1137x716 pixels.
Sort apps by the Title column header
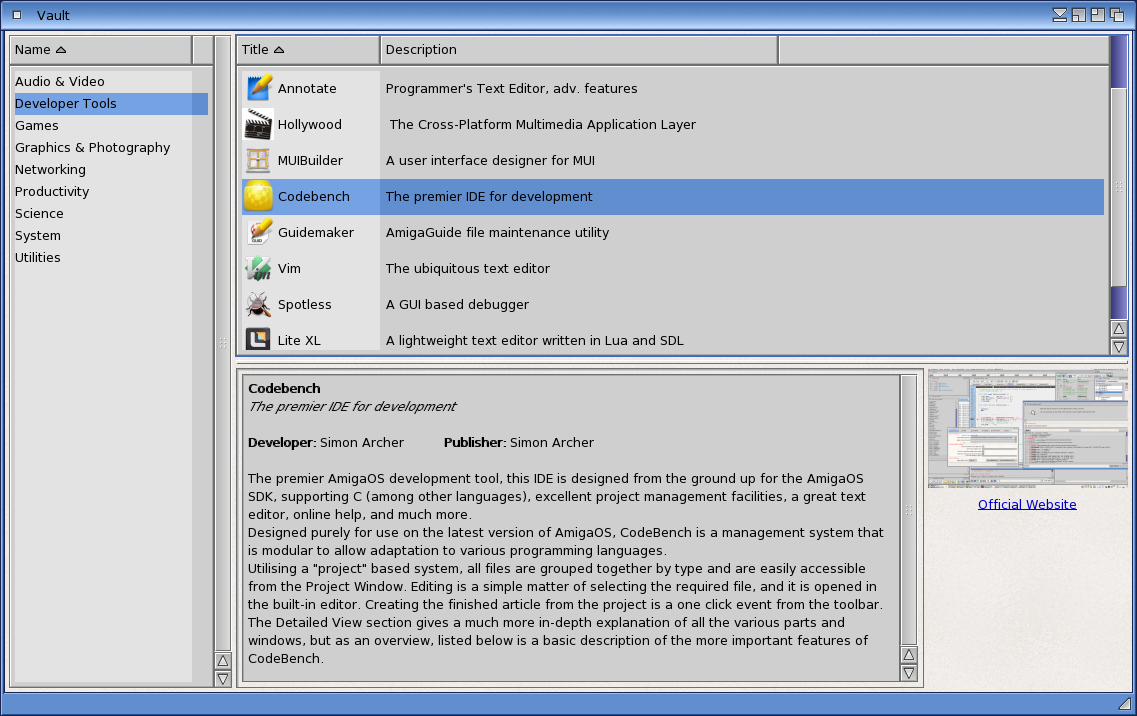308,50
